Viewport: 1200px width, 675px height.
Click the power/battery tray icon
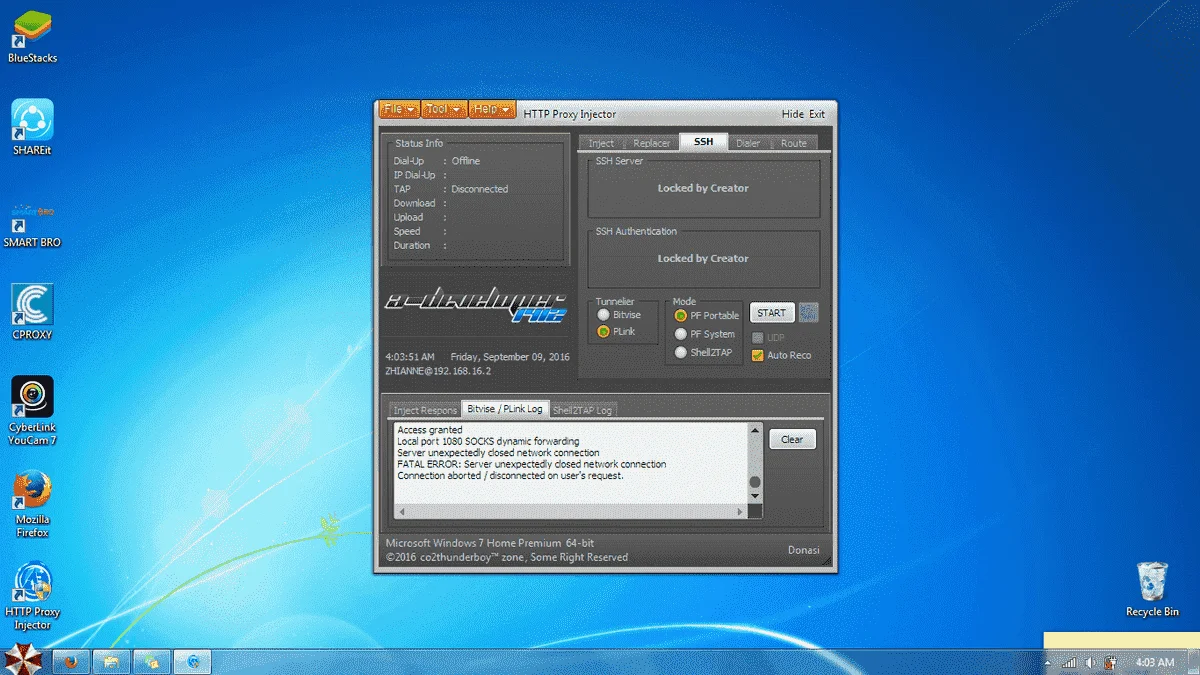[x=1110, y=662]
